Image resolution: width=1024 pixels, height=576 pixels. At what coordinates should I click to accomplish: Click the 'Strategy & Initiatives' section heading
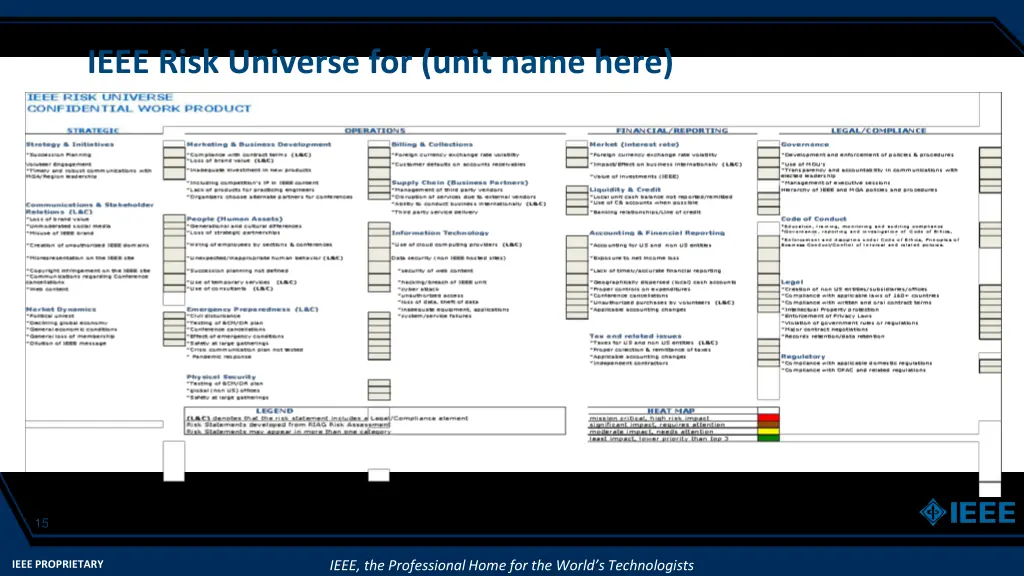pyautogui.click(x=70, y=144)
